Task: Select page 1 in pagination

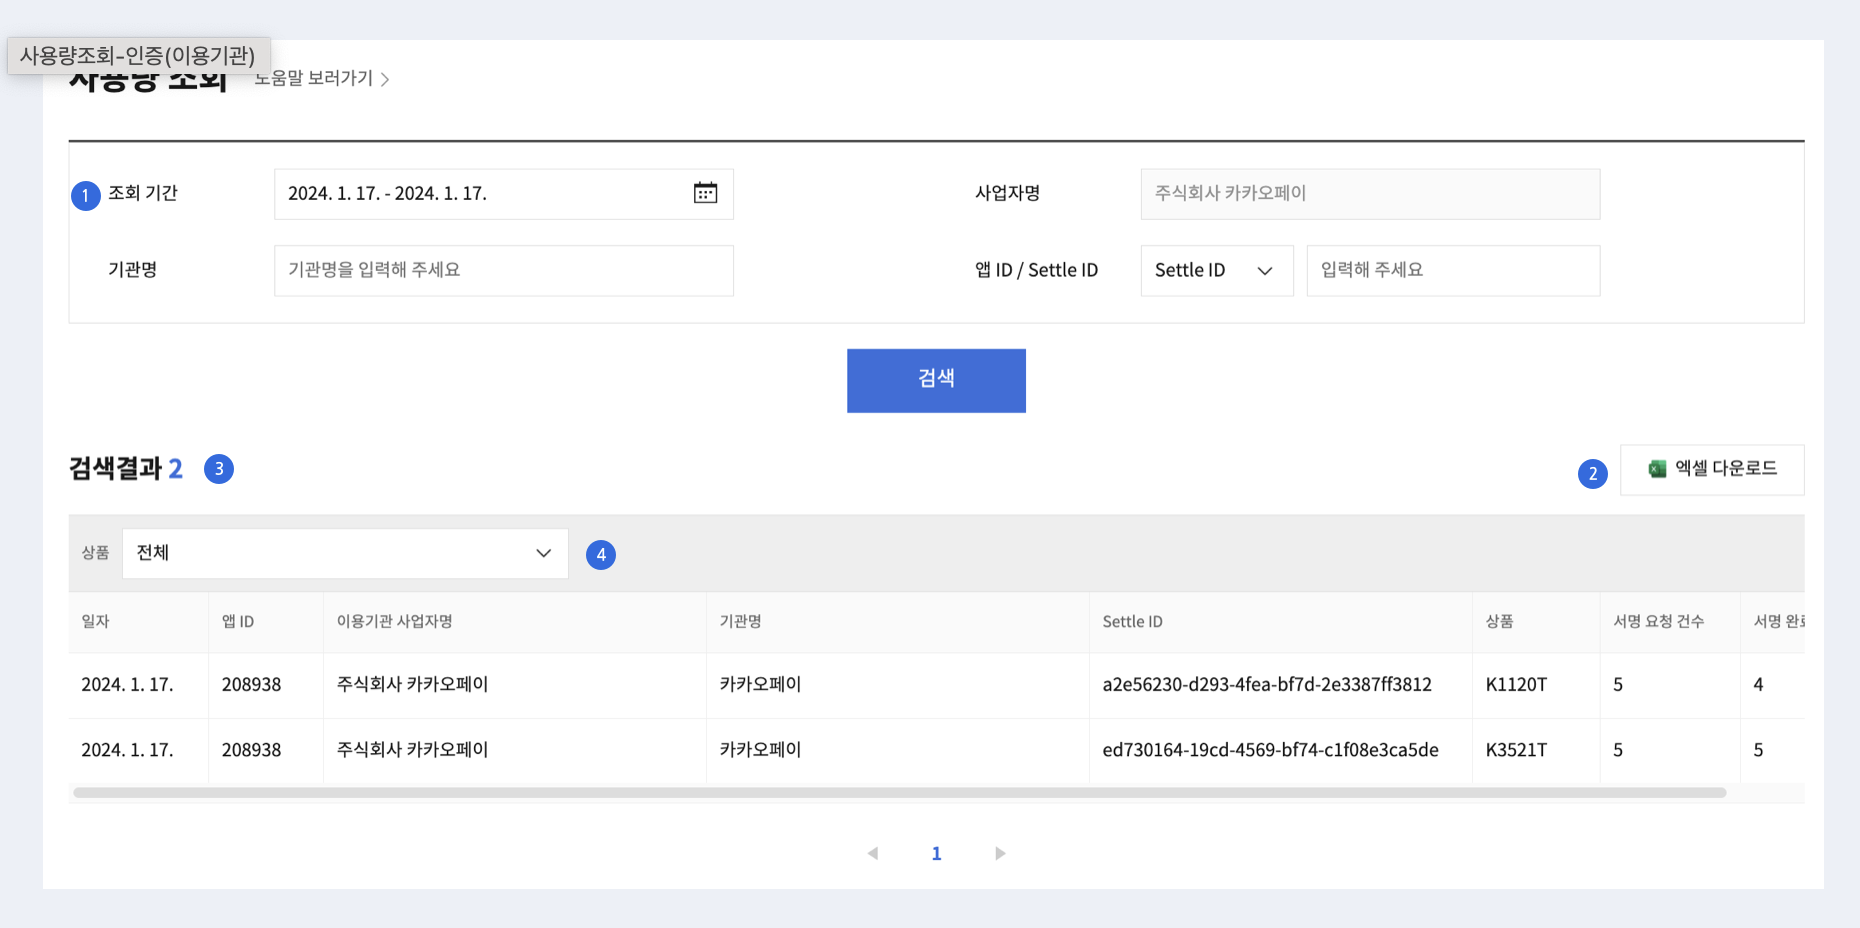Action: (936, 853)
